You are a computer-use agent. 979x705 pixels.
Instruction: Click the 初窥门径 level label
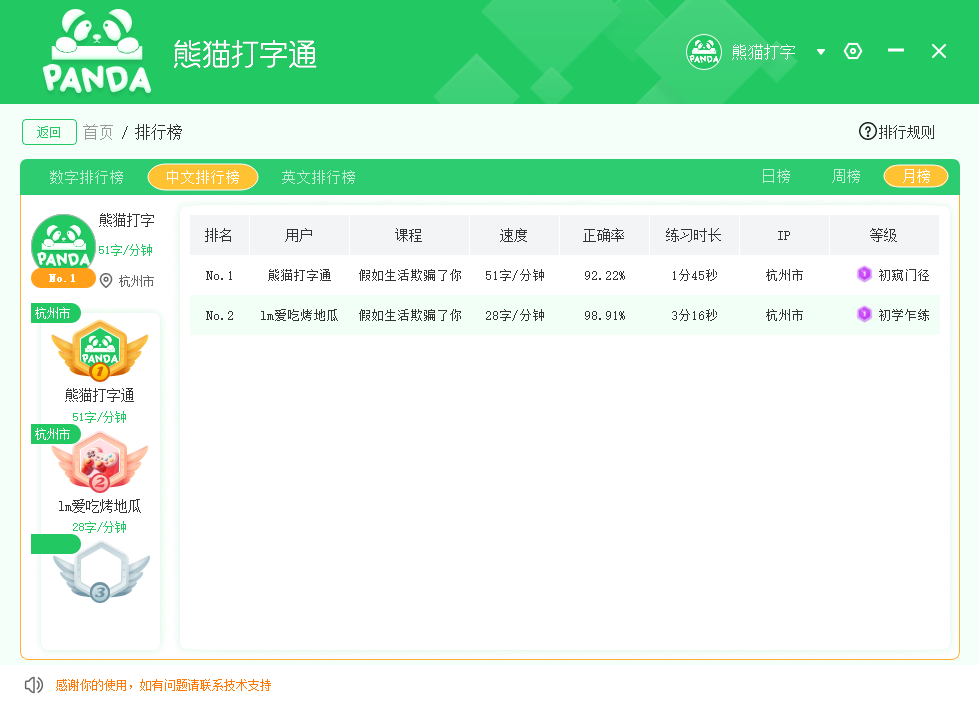pyautogui.click(x=903, y=275)
